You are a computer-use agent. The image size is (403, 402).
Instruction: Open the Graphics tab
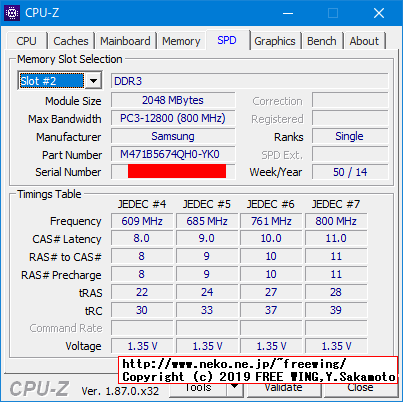275,41
